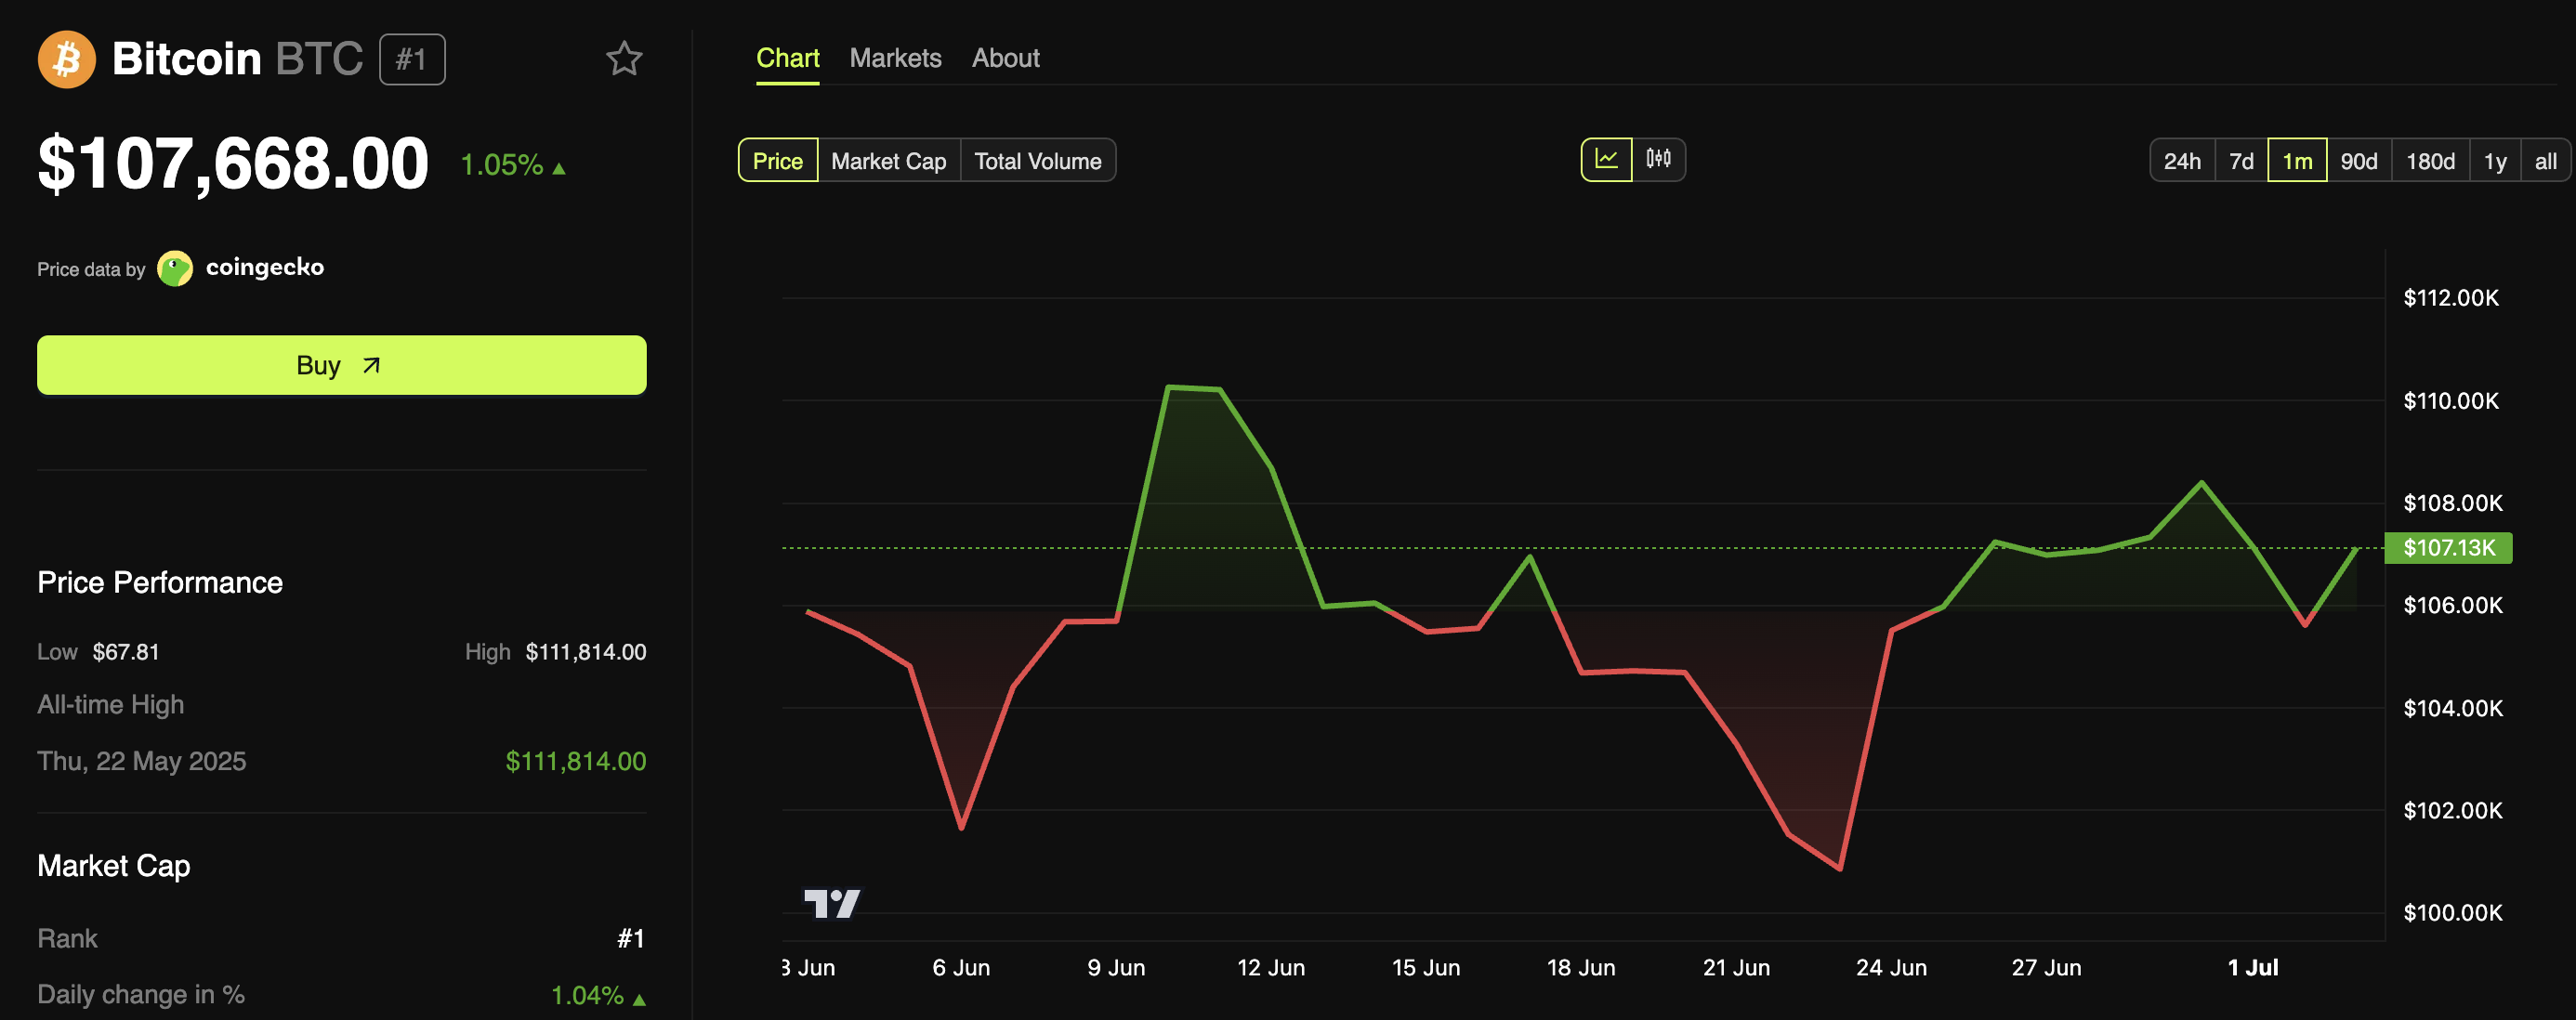This screenshot has height=1020, width=2576.
Task: Open the Markets tab
Action: [x=895, y=58]
